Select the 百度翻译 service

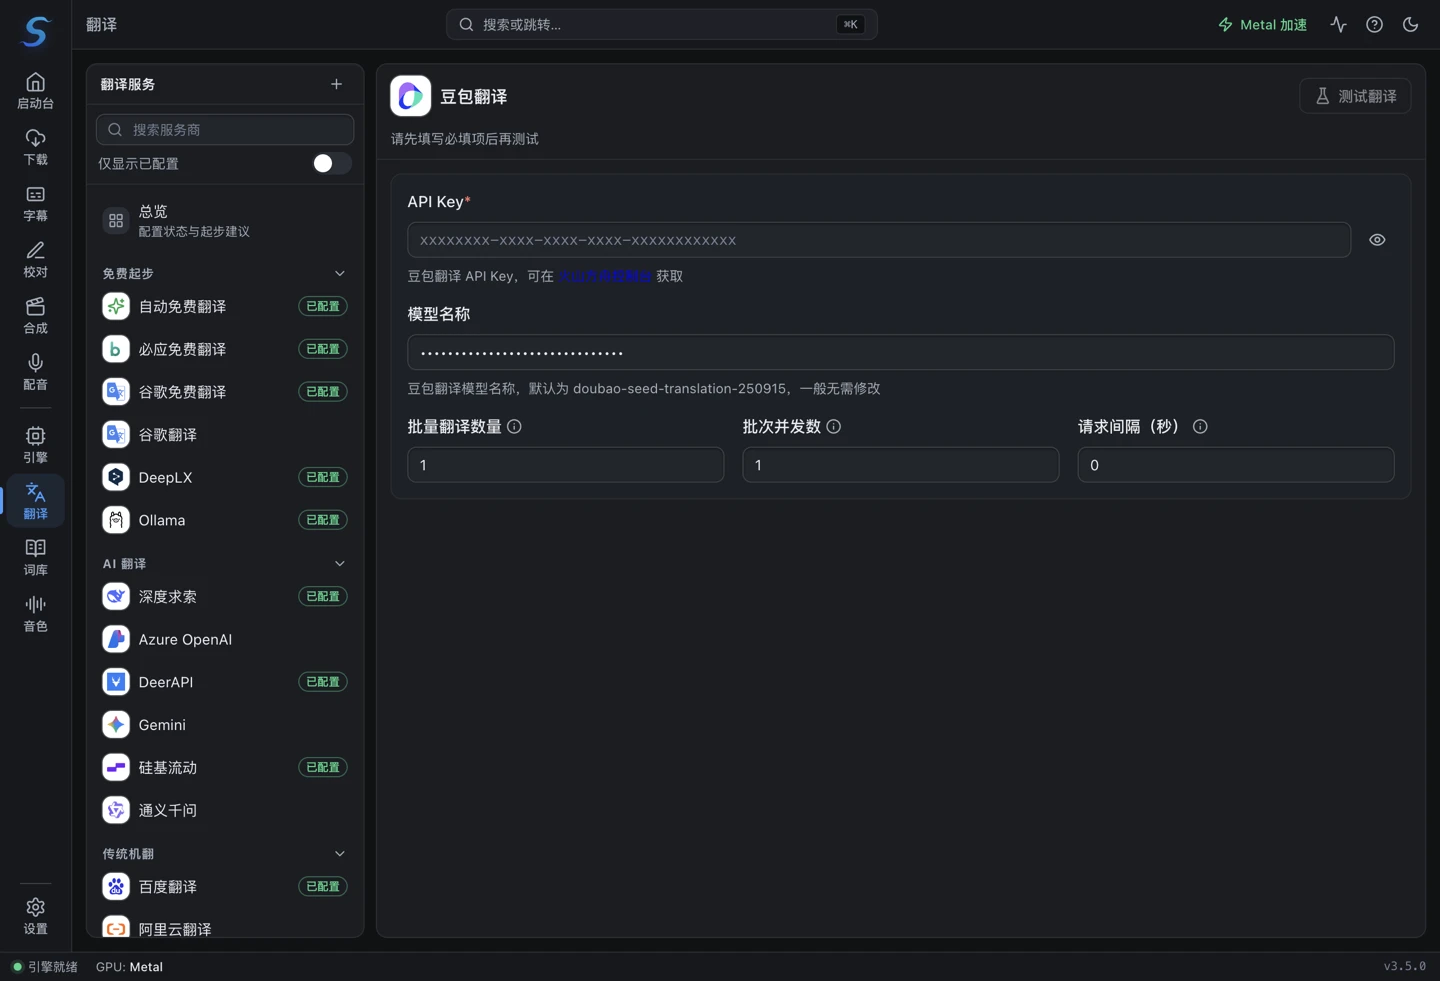[225, 886]
